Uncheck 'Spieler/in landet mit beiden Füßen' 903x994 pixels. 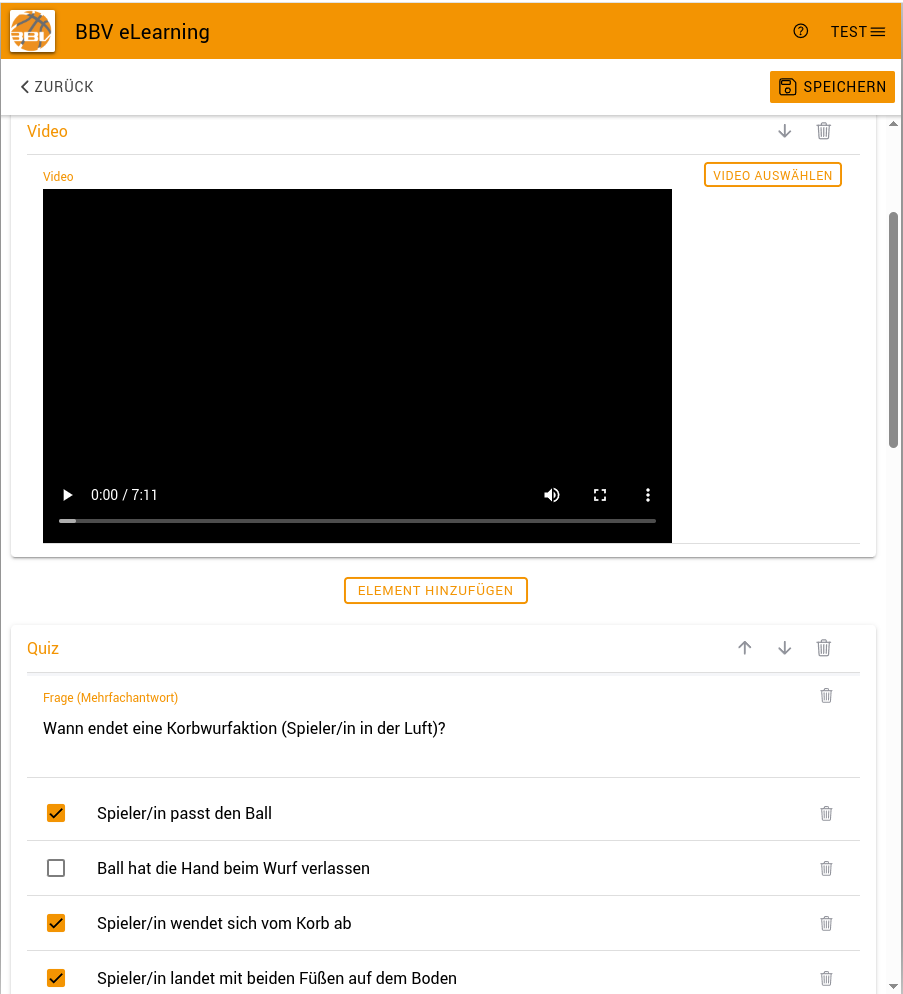coord(56,978)
